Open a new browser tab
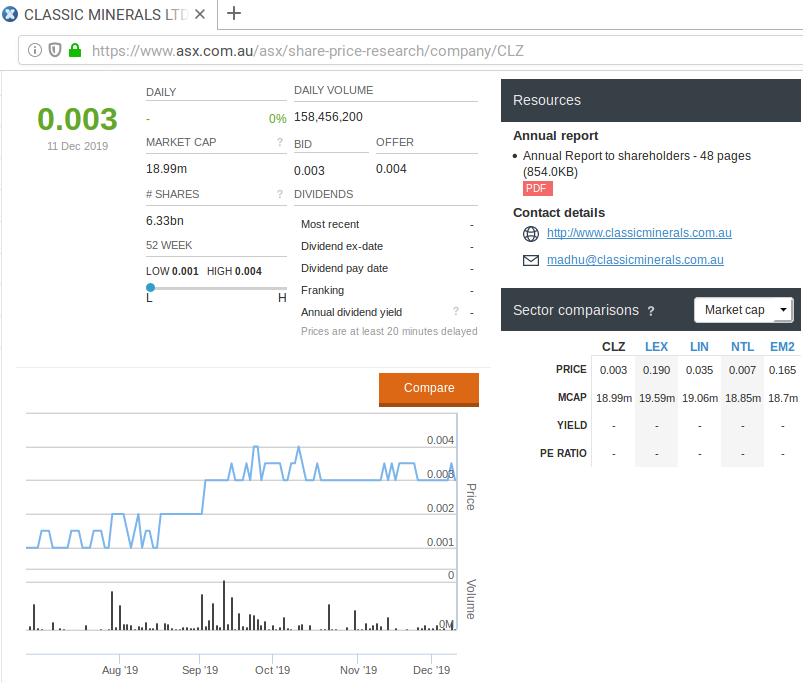The height and width of the screenshot is (683, 803). (234, 13)
